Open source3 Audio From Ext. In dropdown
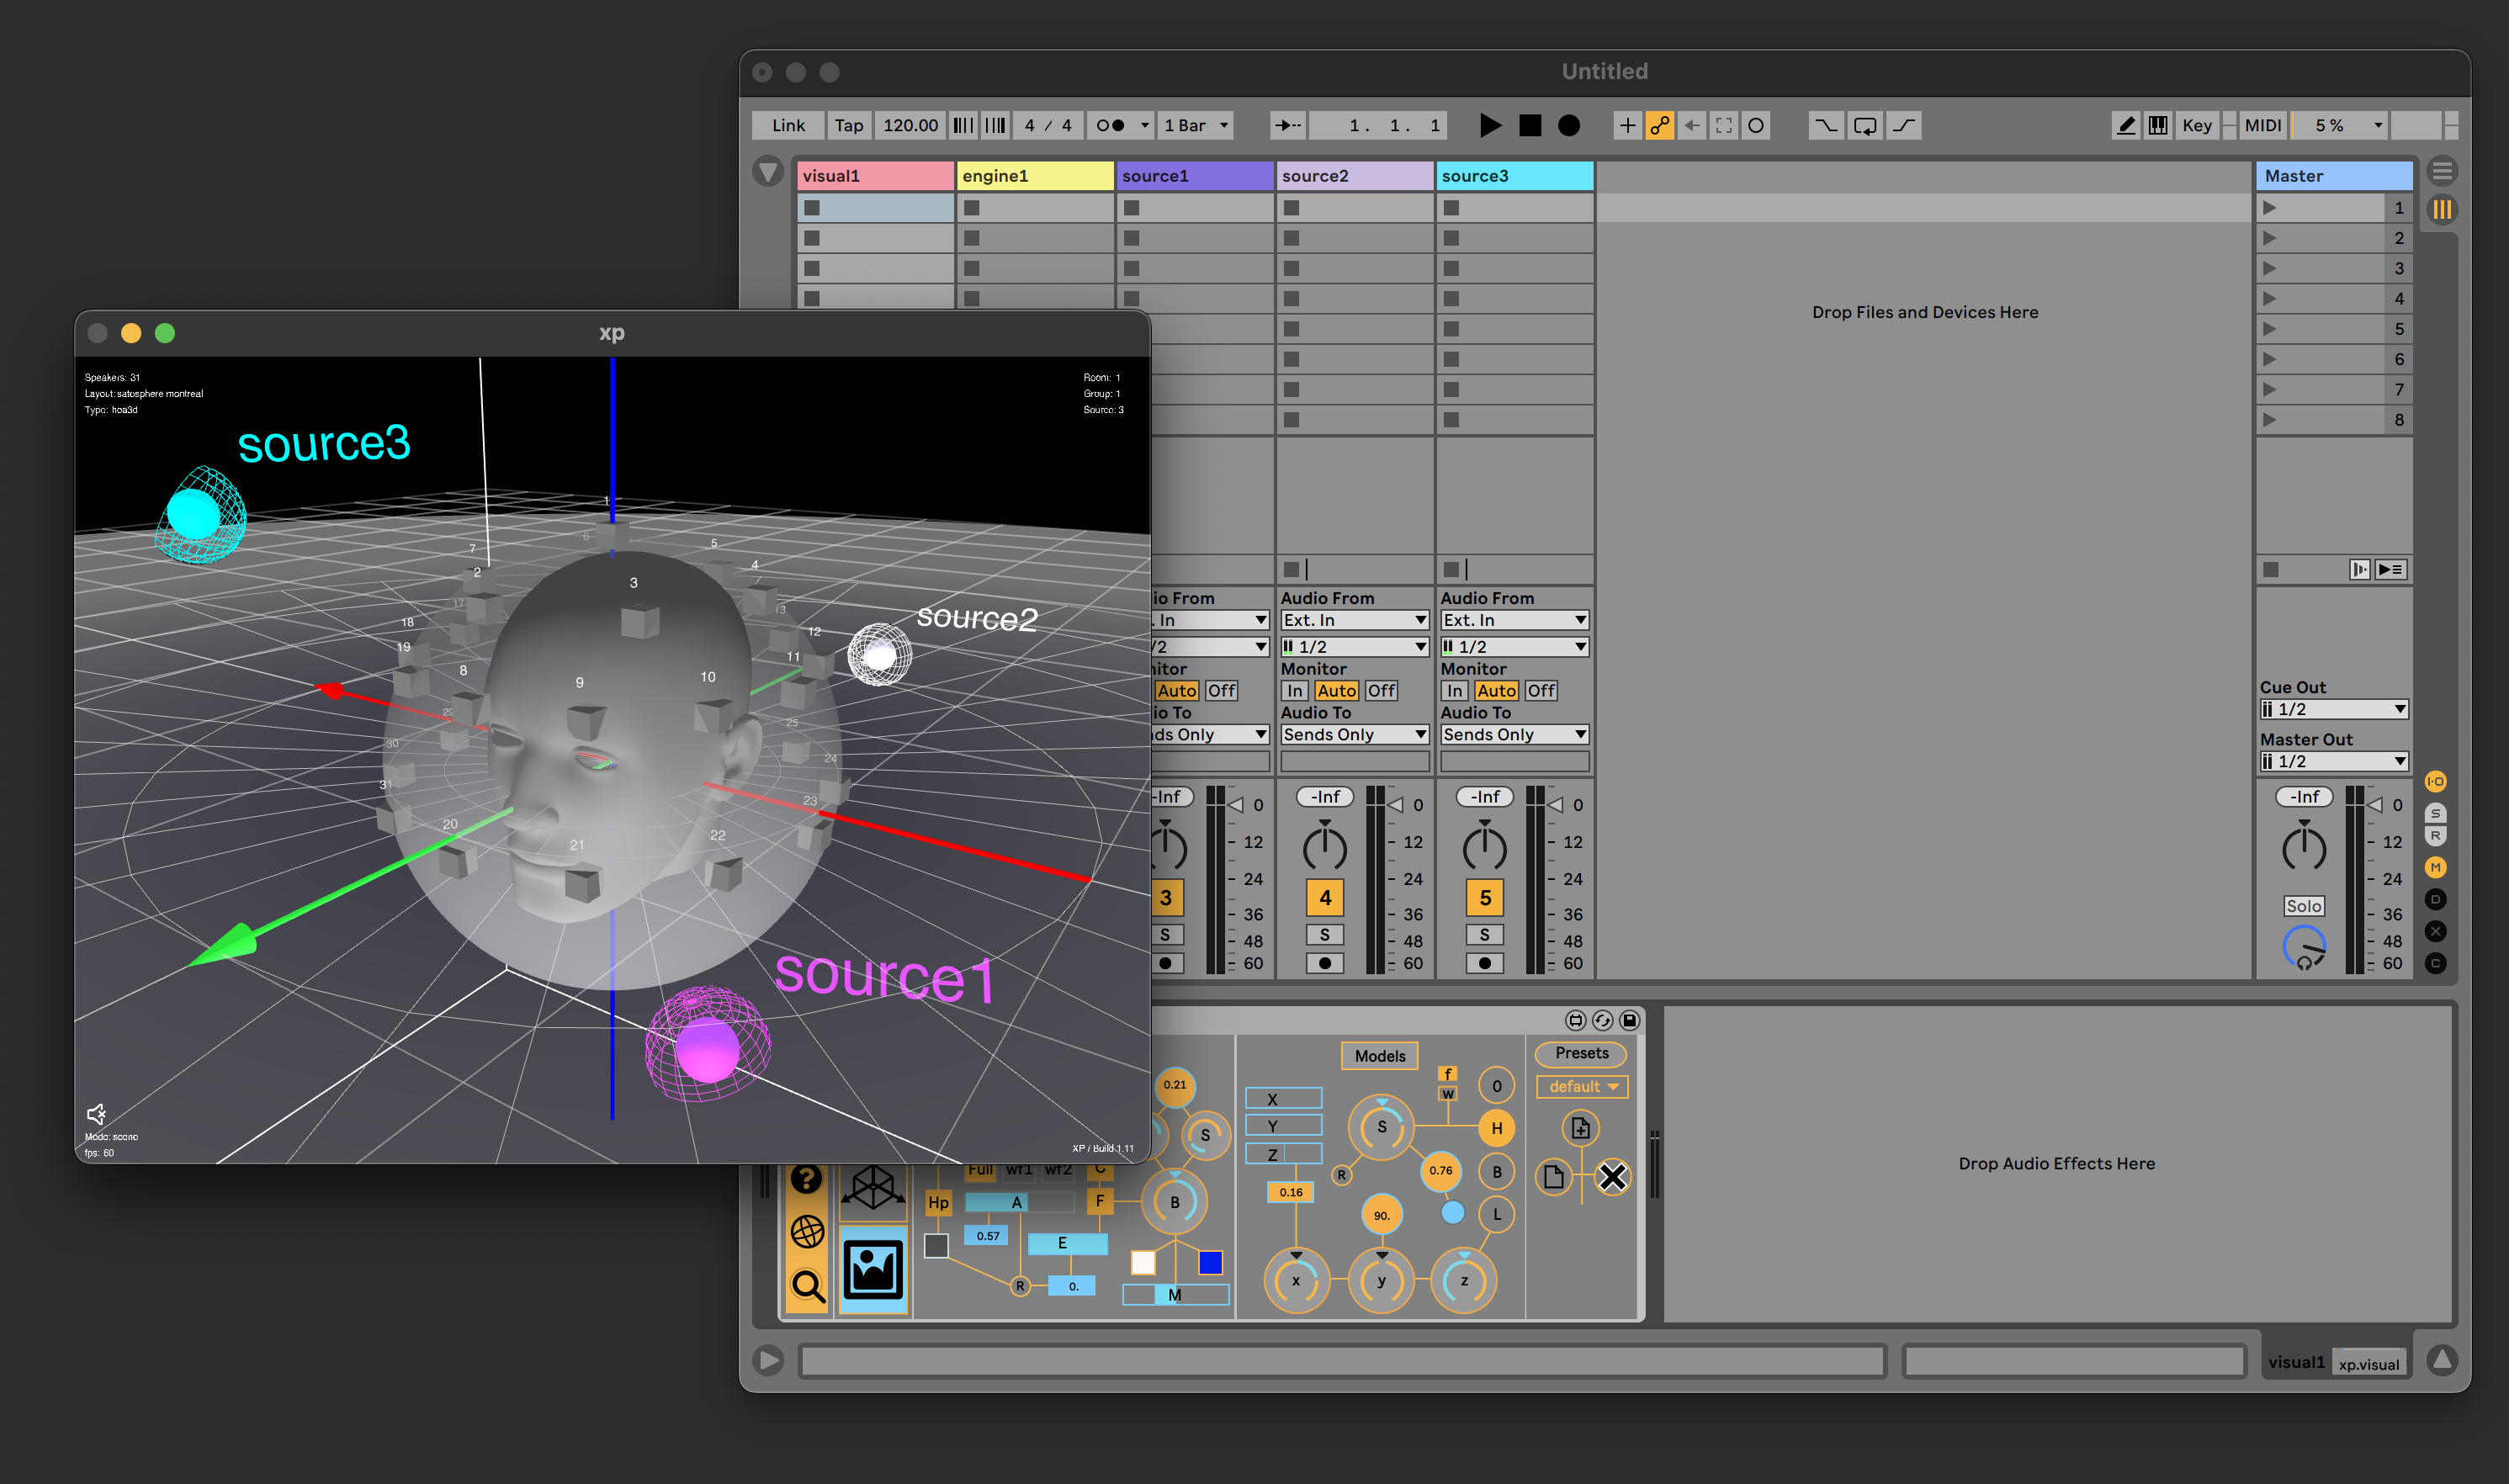The height and width of the screenshot is (1484, 2509). pyautogui.click(x=1515, y=620)
